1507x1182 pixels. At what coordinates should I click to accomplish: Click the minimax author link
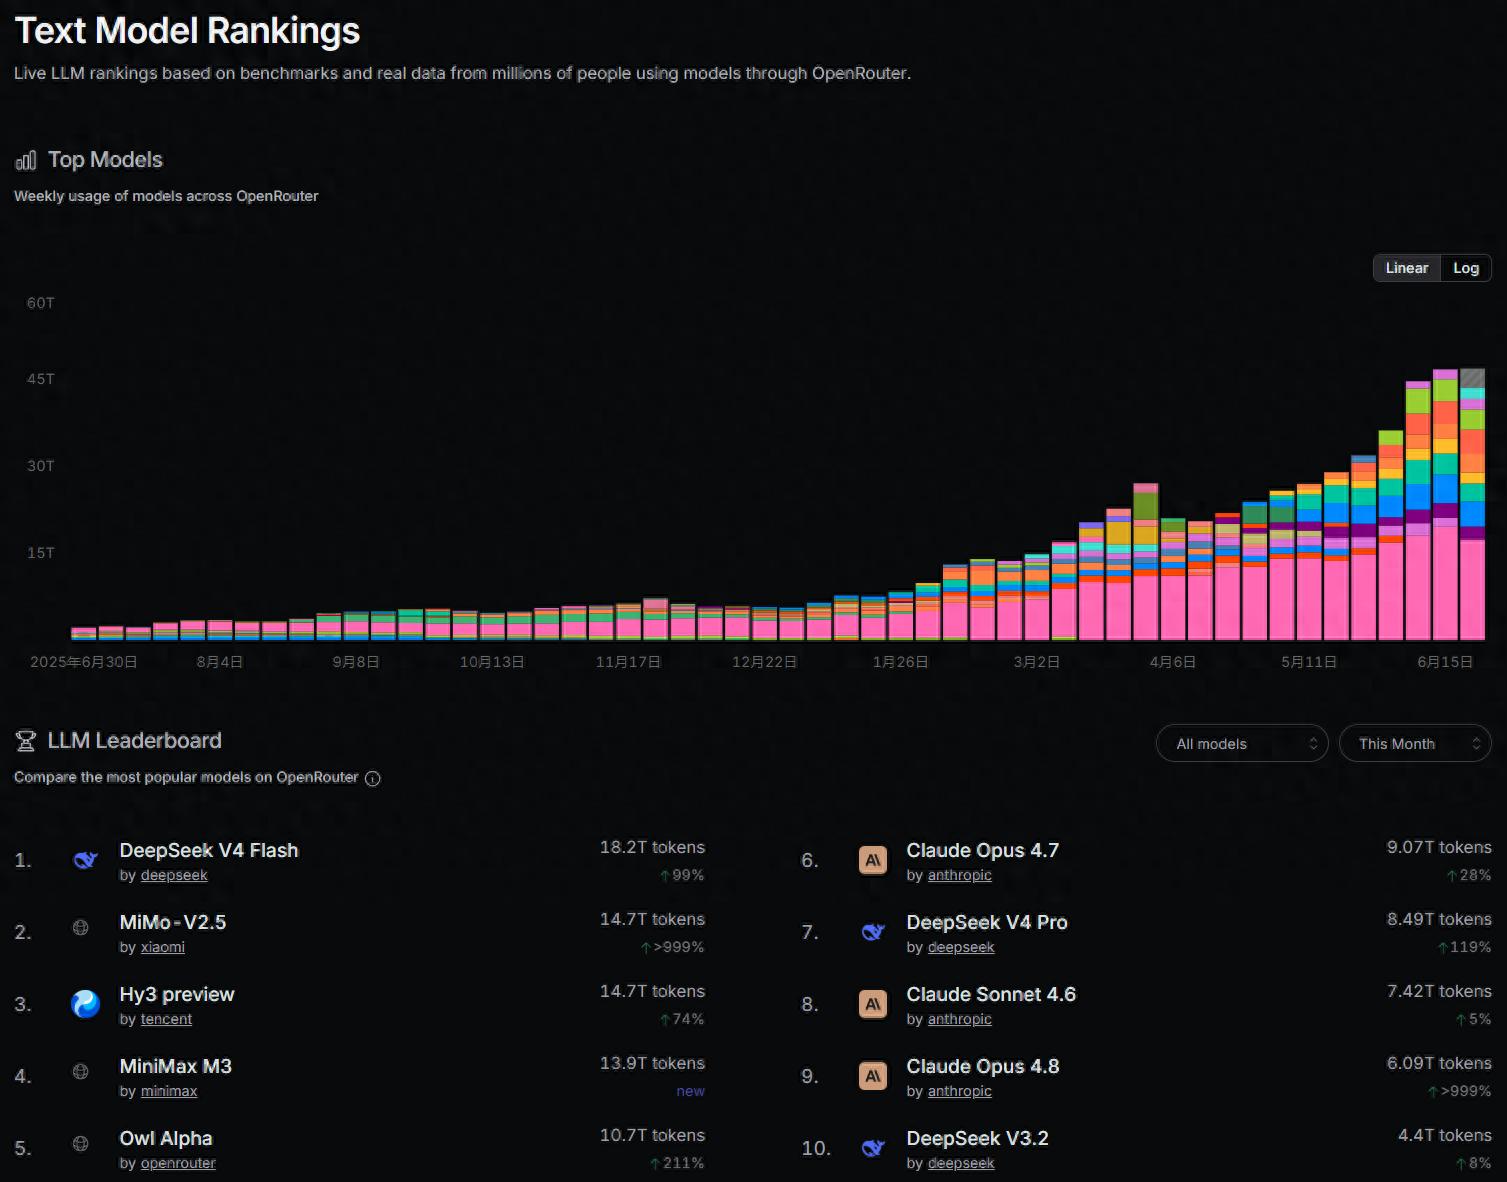pyautogui.click(x=169, y=1091)
